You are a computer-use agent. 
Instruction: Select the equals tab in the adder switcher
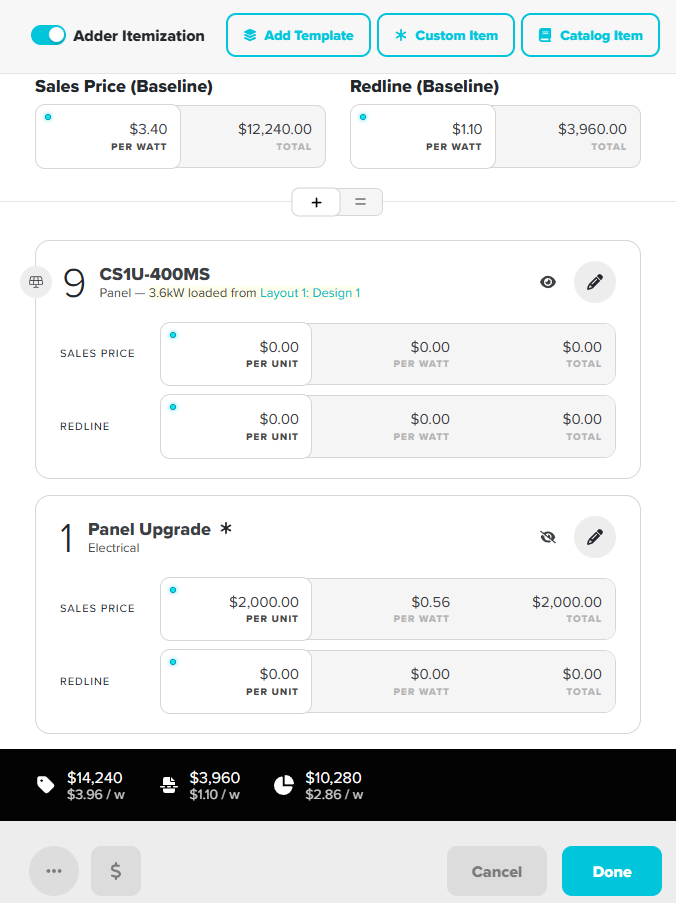[360, 202]
